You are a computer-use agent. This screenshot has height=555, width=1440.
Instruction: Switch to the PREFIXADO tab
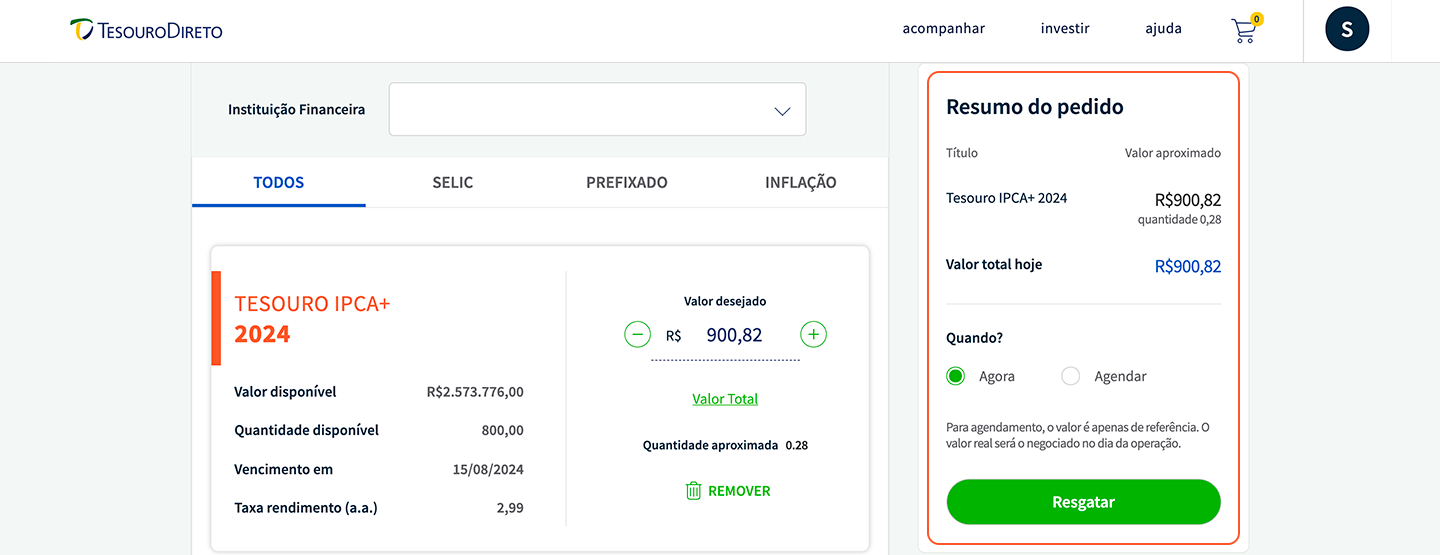pyautogui.click(x=627, y=183)
